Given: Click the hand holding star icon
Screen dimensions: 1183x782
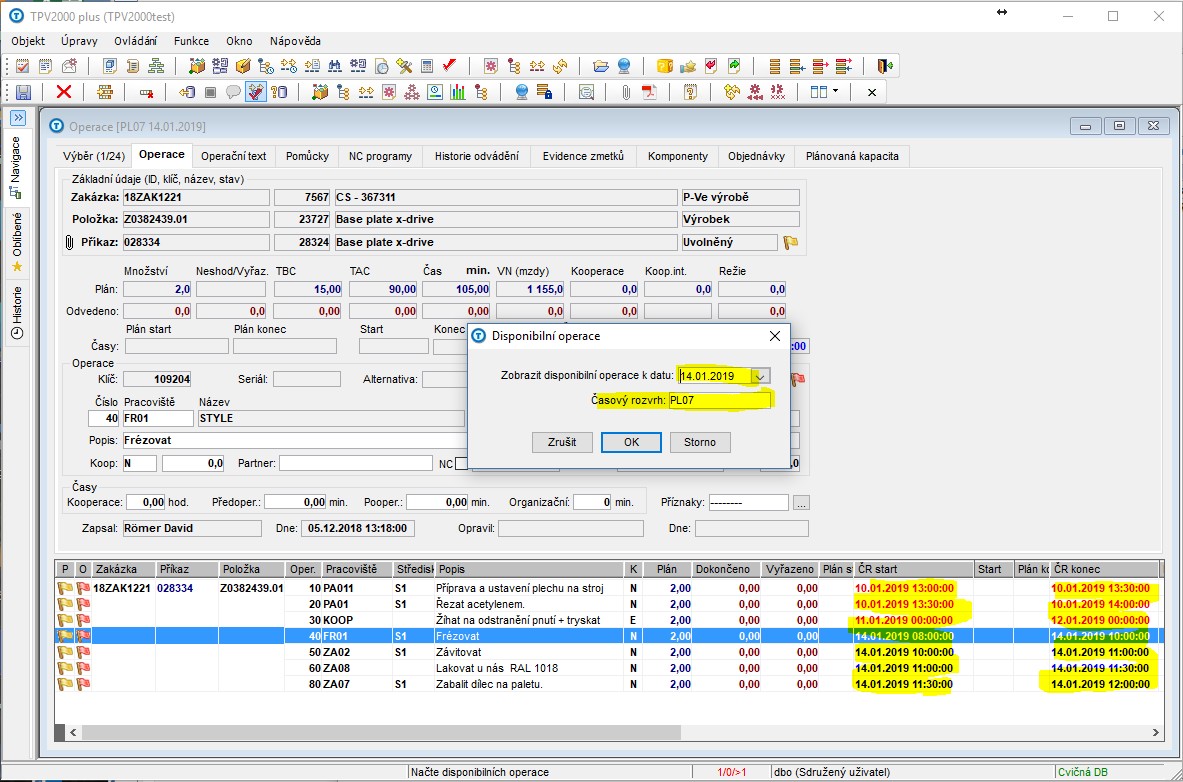Looking at the screenshot, I should click(688, 66).
